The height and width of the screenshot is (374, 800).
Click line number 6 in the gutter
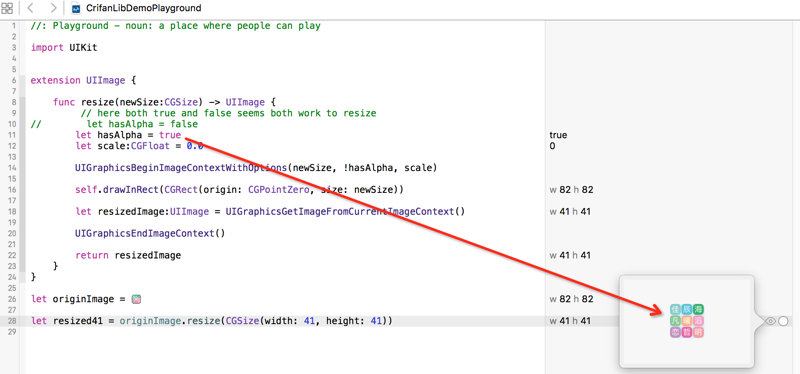point(14,80)
